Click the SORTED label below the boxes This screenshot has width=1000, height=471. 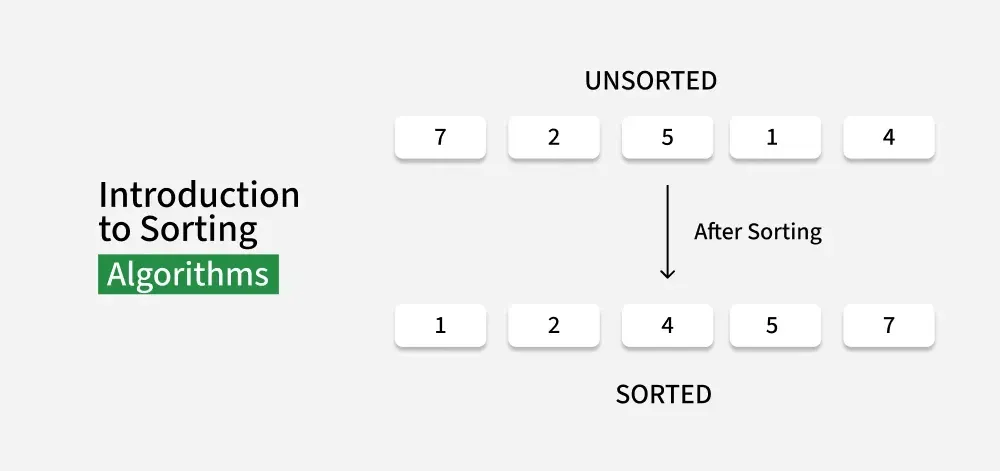click(x=664, y=394)
